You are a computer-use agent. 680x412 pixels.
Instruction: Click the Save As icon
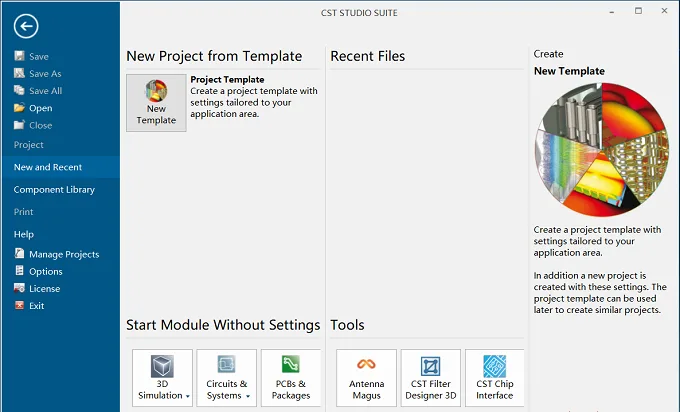(19, 73)
